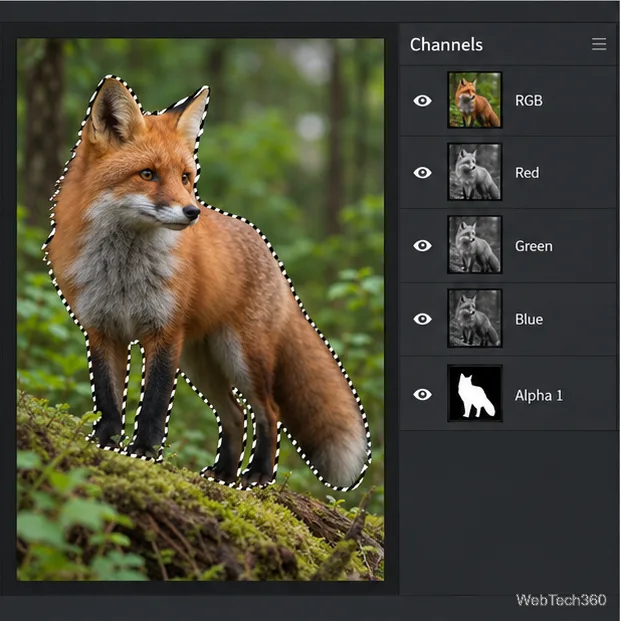Toggle Alpha 1 channel visibility eye
The width and height of the screenshot is (620, 621).
click(x=422, y=394)
